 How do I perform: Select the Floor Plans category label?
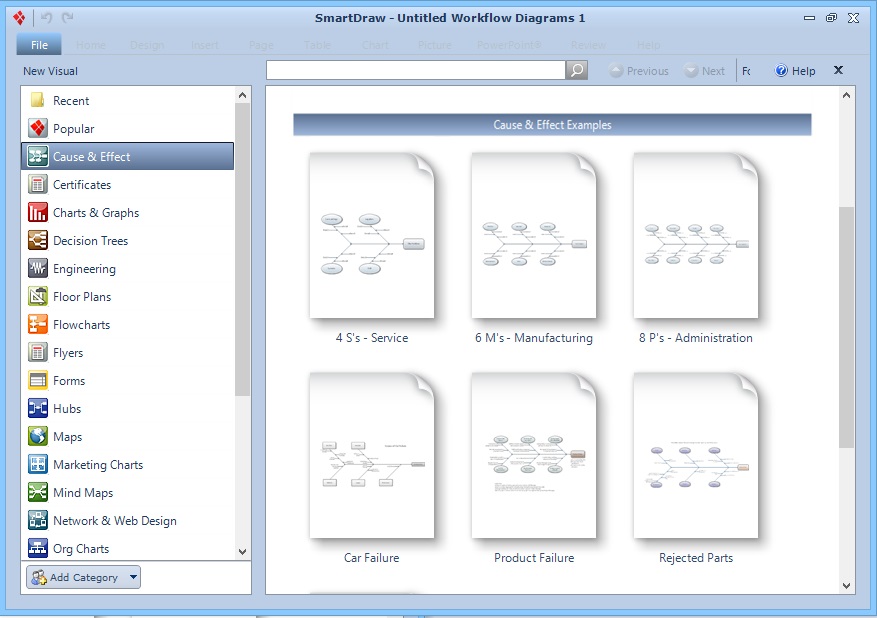coord(82,297)
